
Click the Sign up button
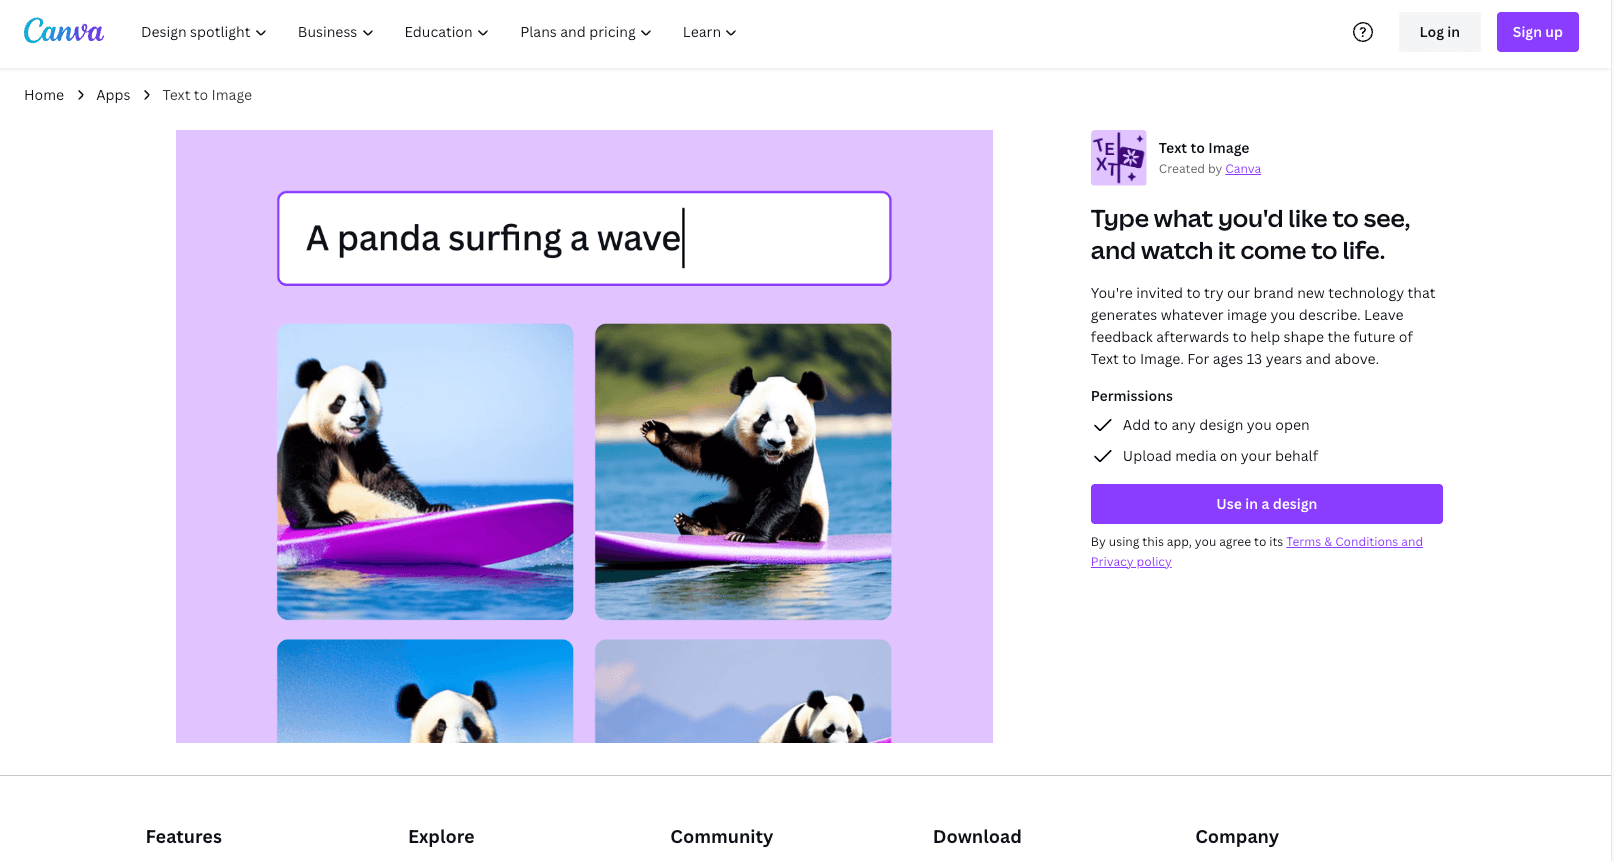click(x=1537, y=32)
